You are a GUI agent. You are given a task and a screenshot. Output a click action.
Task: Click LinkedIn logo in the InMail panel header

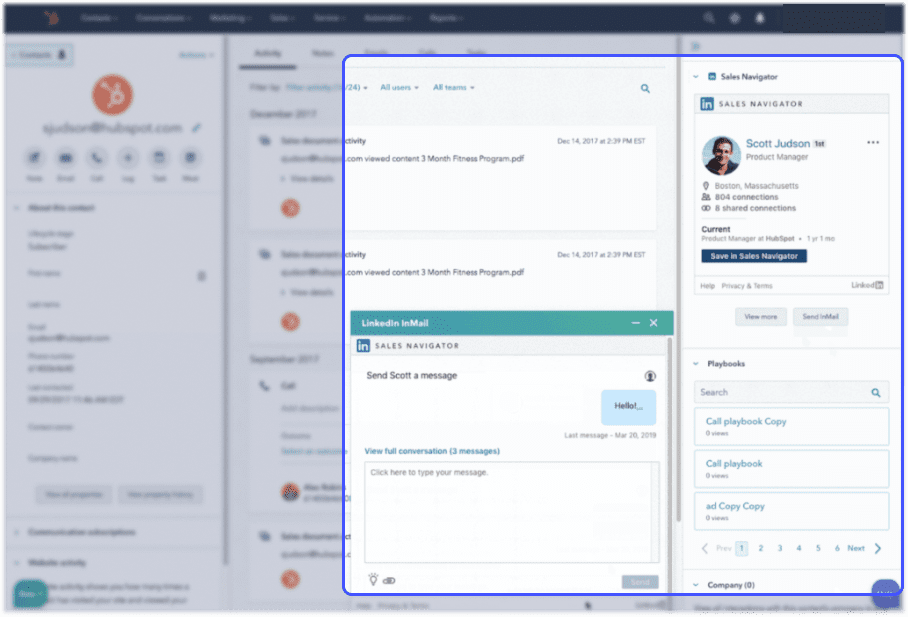click(363, 346)
